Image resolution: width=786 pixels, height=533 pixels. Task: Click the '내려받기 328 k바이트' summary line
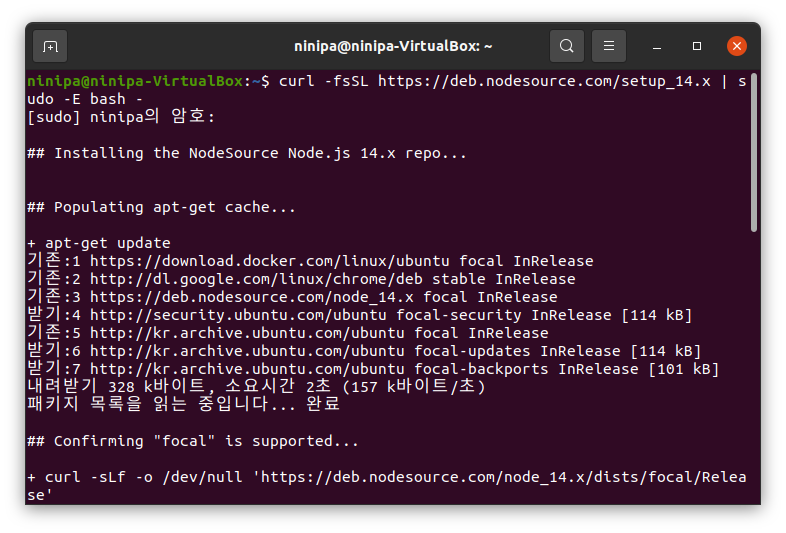(256, 387)
